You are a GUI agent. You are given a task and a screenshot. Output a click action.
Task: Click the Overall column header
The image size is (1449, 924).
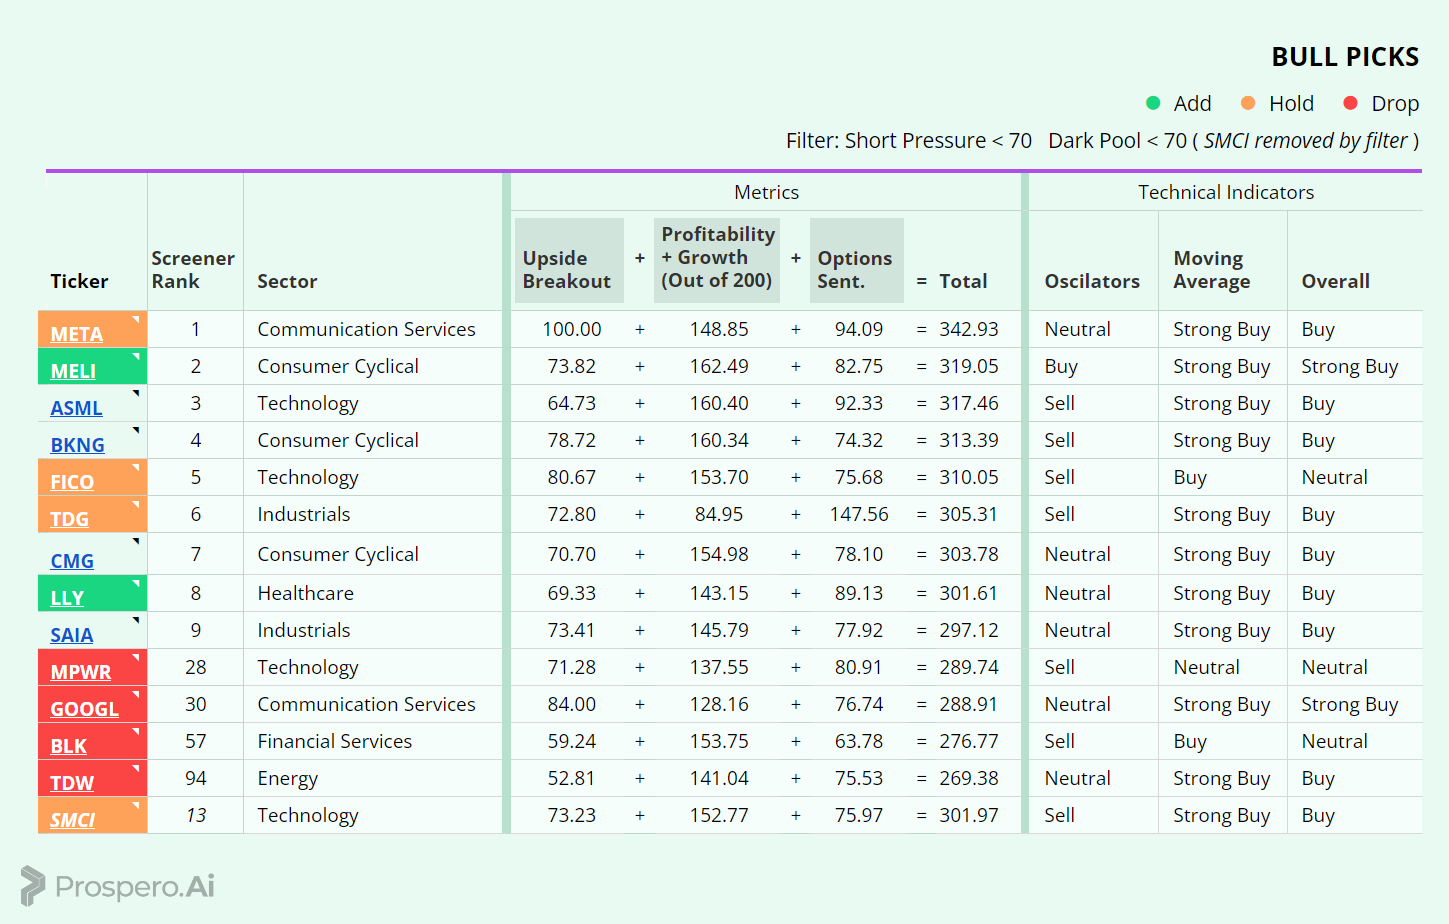point(1335,282)
